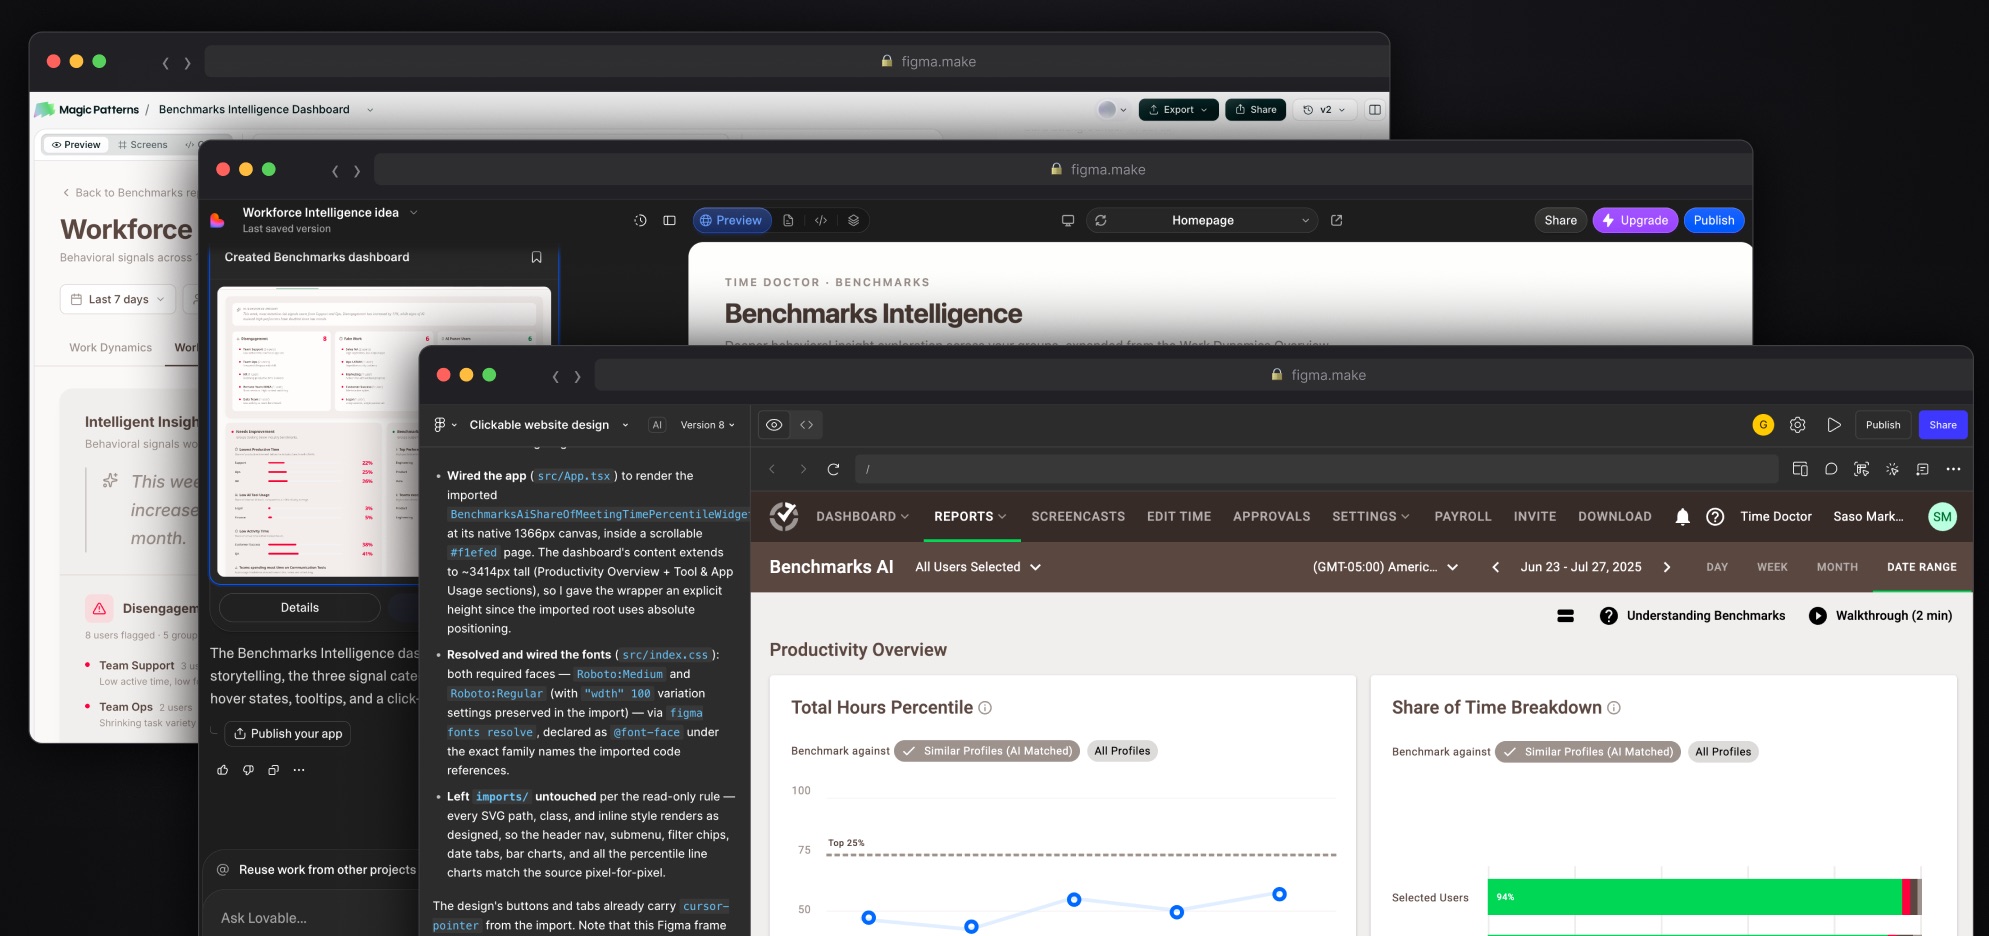Open the Walkthrough (2 min) video link
This screenshot has width=1989, height=936.
pyautogui.click(x=1880, y=616)
